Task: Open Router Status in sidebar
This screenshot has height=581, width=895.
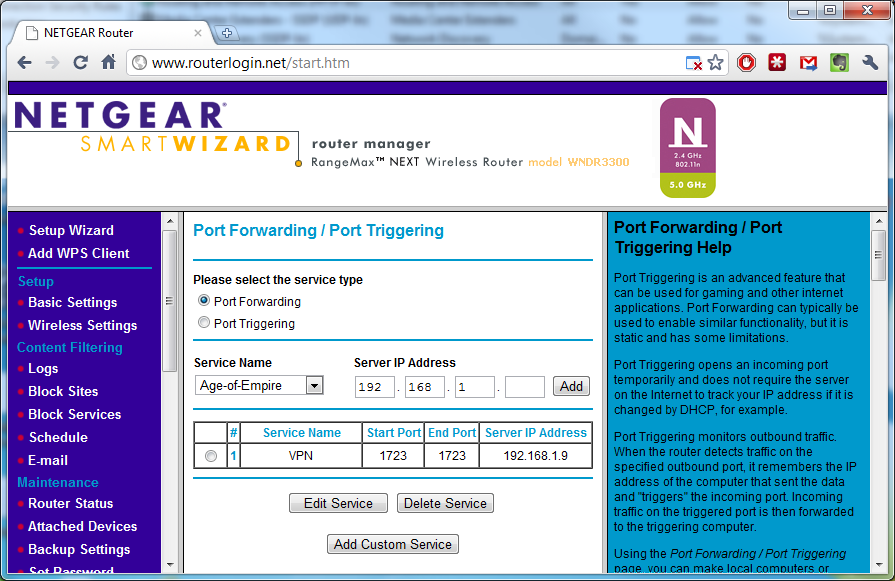Action: [x=71, y=503]
